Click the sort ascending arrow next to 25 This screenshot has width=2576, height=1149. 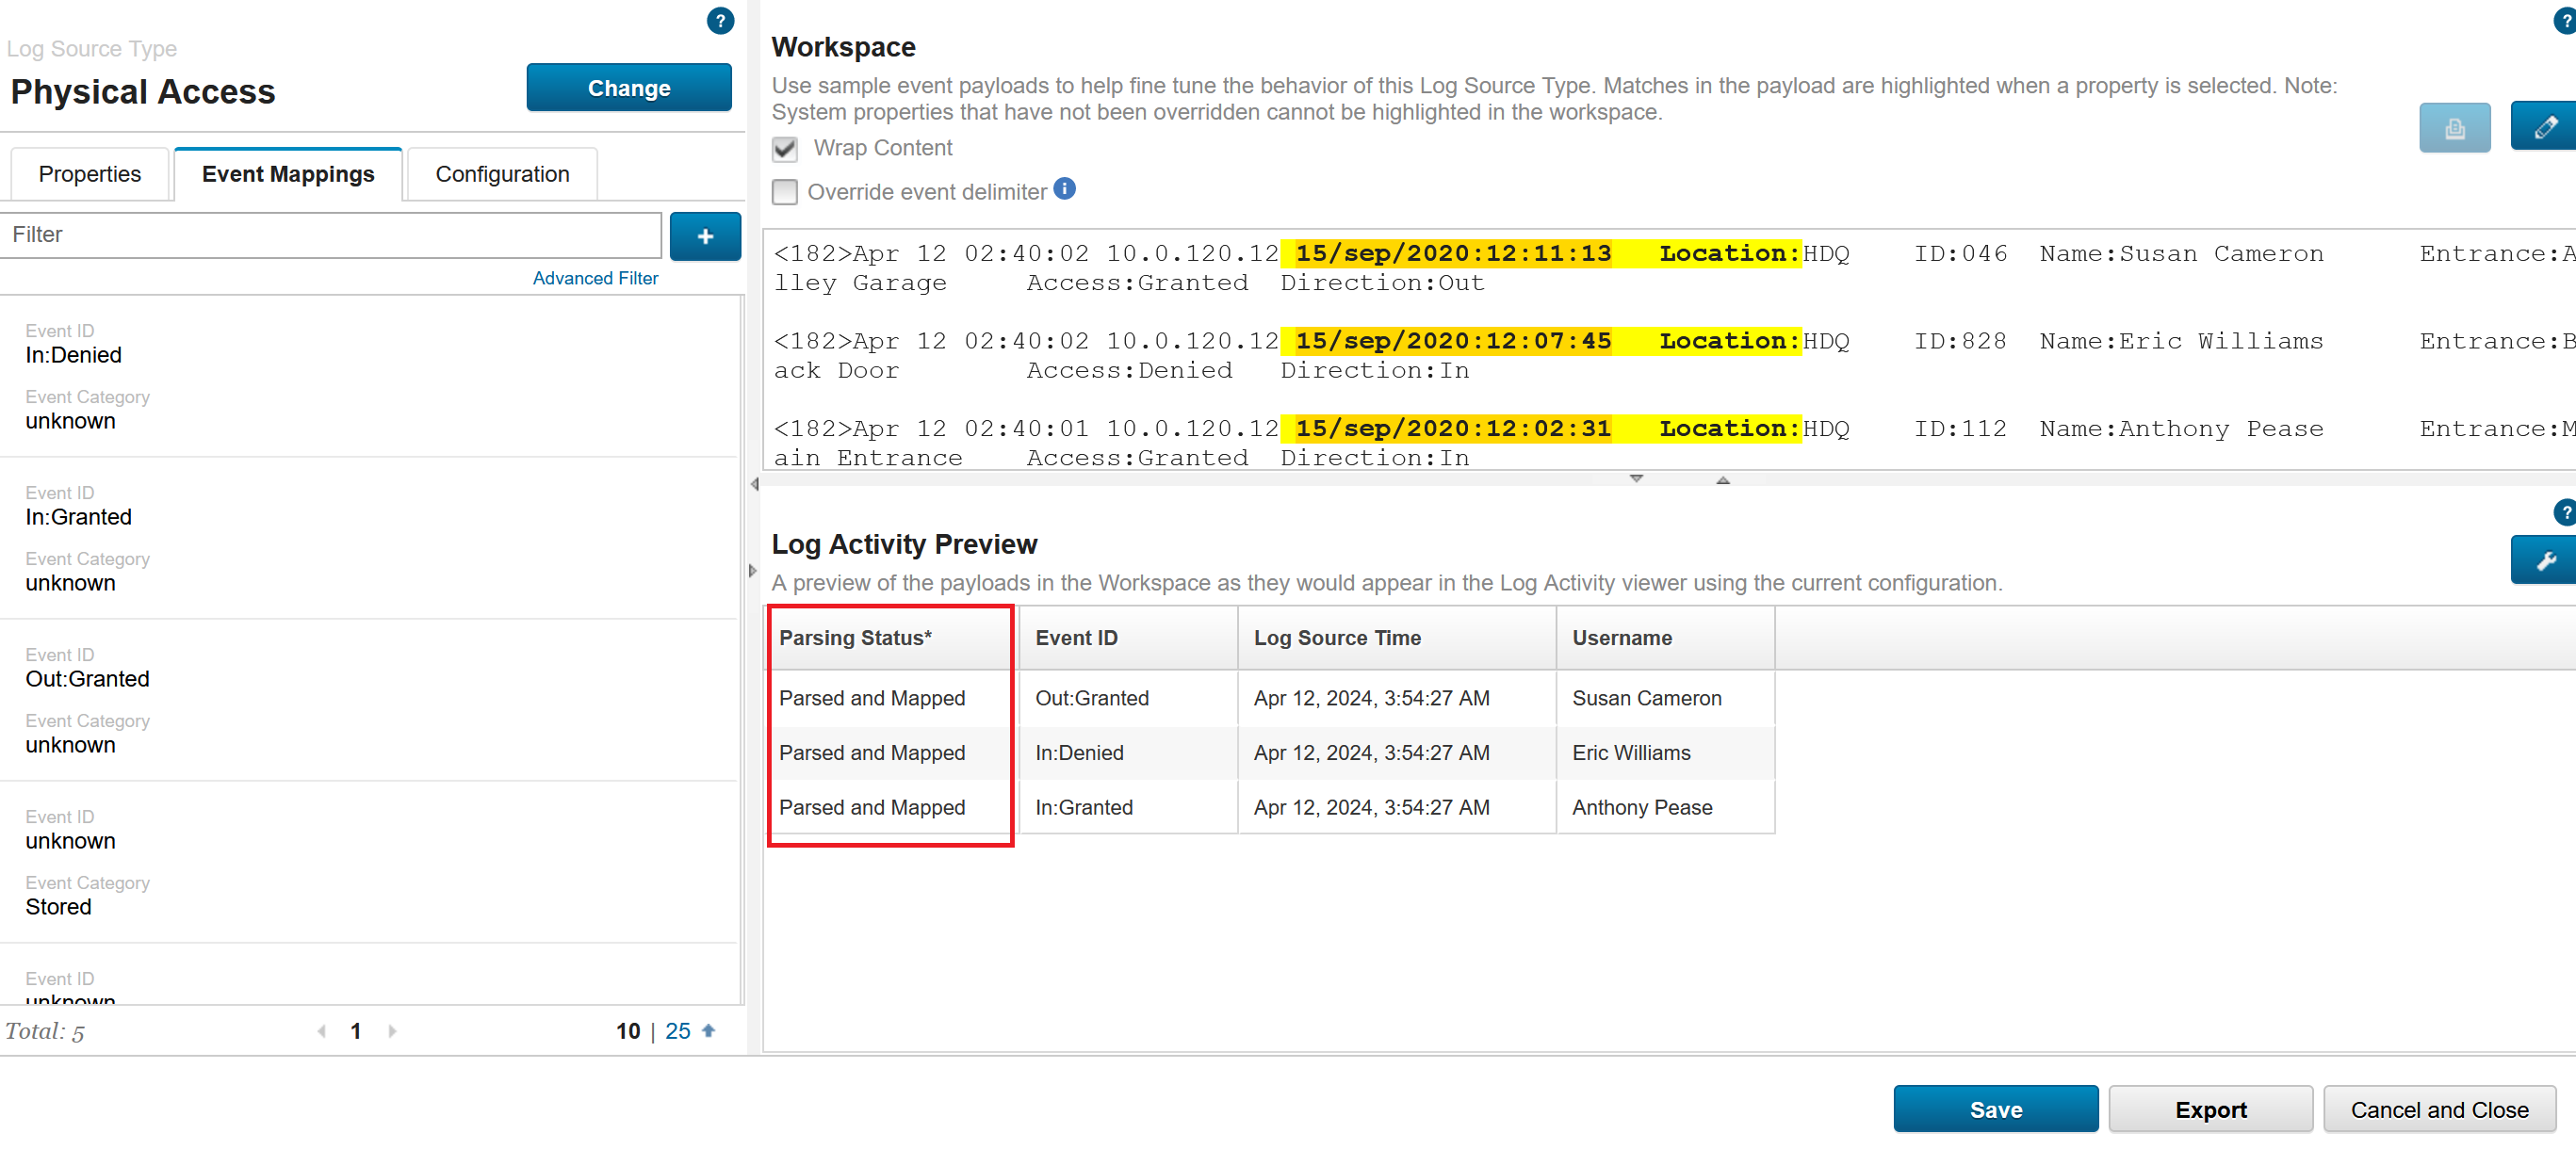(708, 1031)
